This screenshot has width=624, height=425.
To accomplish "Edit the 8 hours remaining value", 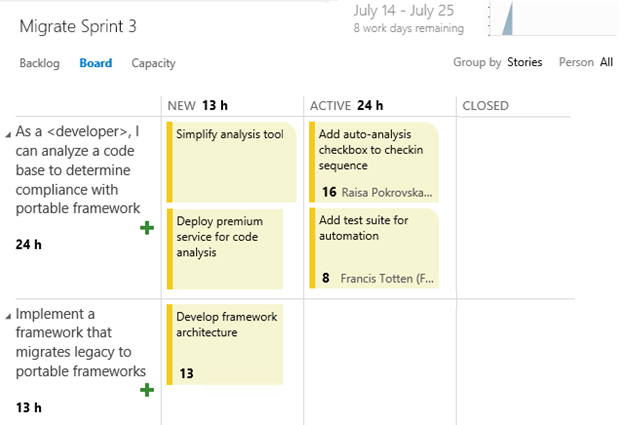I will tap(326, 279).
